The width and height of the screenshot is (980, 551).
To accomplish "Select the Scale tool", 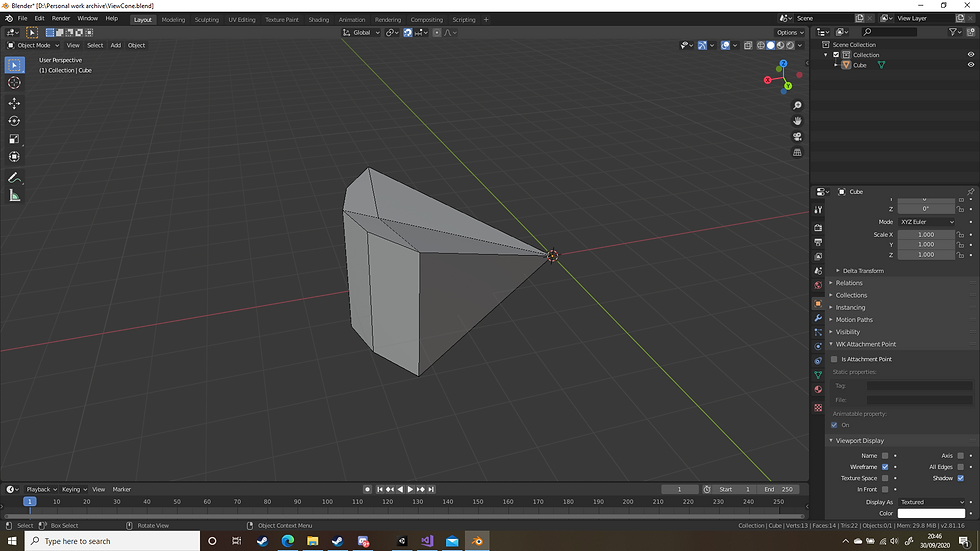I will tap(14, 139).
